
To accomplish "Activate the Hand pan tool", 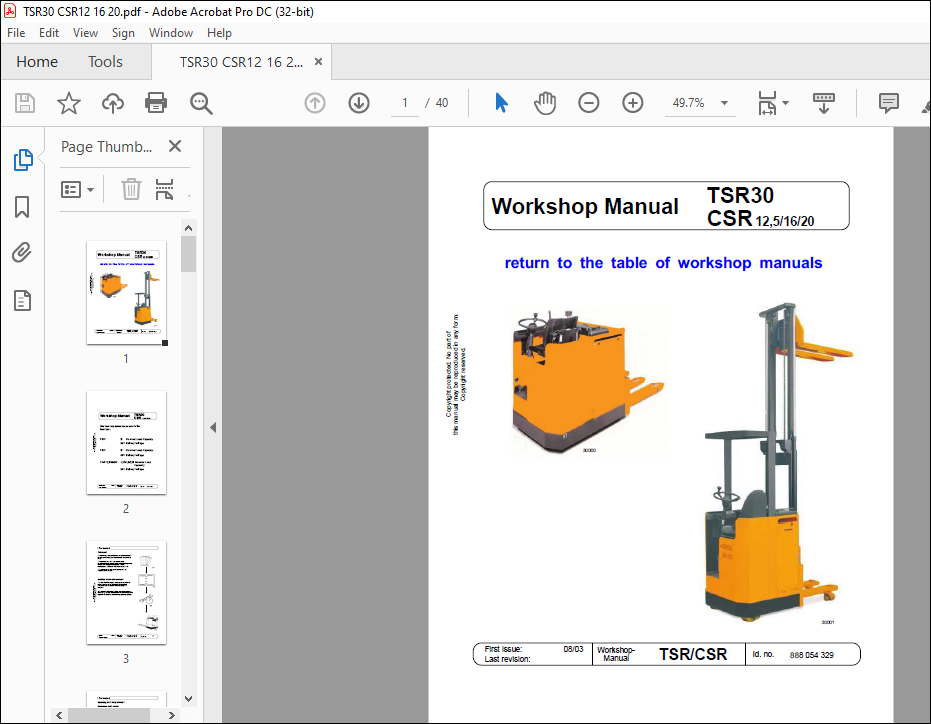I will (x=544, y=103).
